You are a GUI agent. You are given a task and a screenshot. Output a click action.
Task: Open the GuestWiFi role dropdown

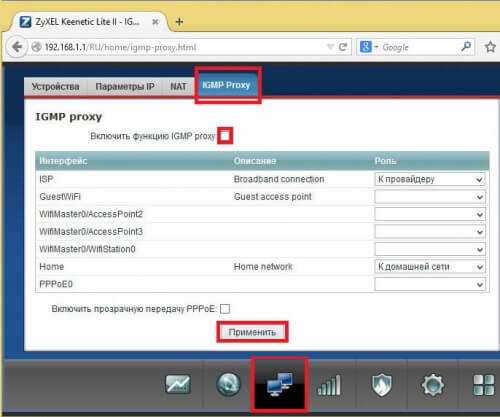pyautogui.click(x=429, y=197)
